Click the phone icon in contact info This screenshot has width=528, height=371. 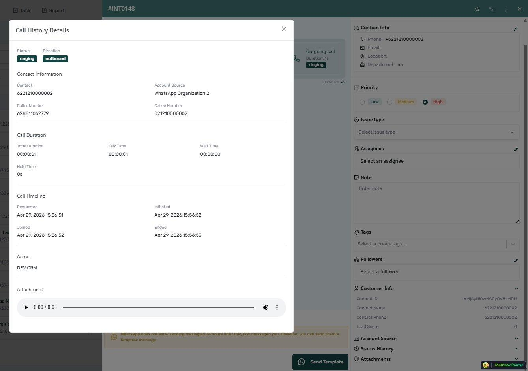click(x=362, y=39)
